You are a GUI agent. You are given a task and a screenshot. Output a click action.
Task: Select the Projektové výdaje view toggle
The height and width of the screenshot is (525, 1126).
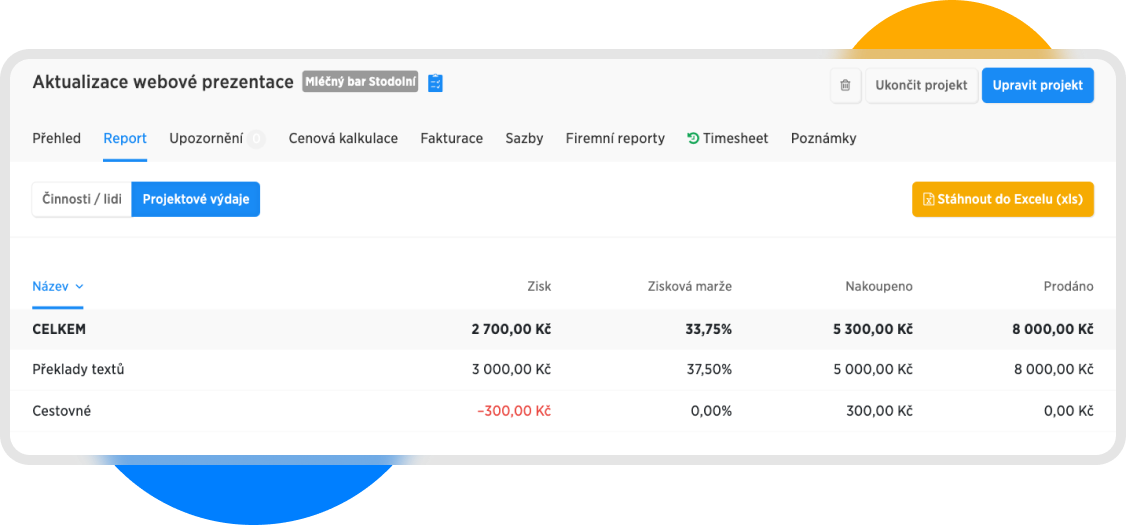click(x=195, y=199)
